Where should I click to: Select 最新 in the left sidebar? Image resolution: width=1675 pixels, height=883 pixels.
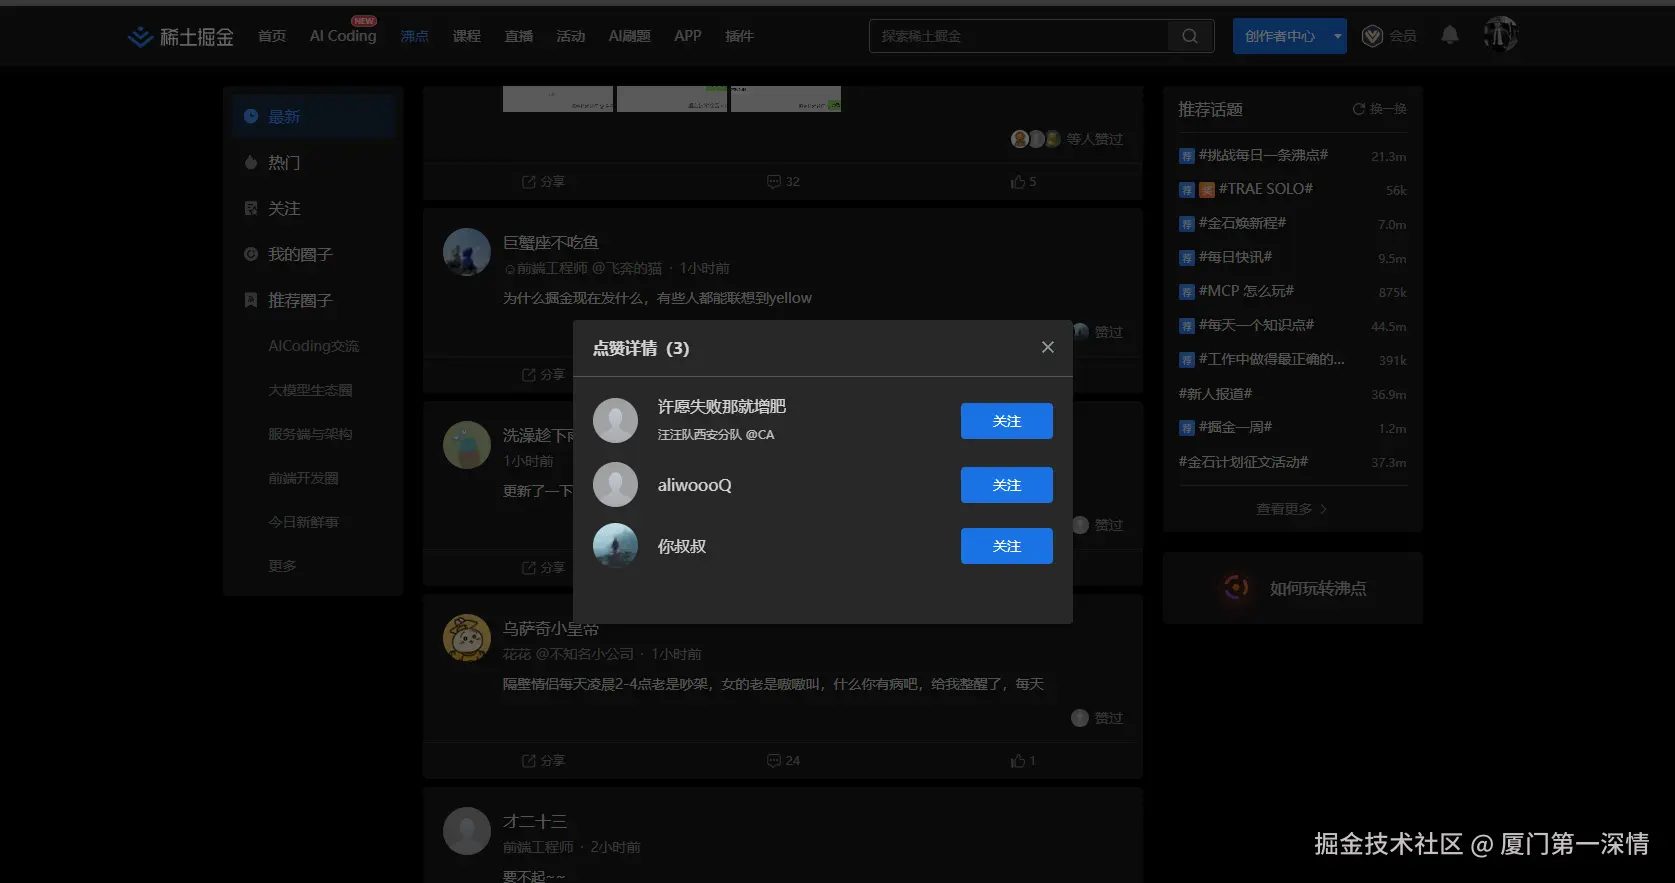click(x=314, y=116)
